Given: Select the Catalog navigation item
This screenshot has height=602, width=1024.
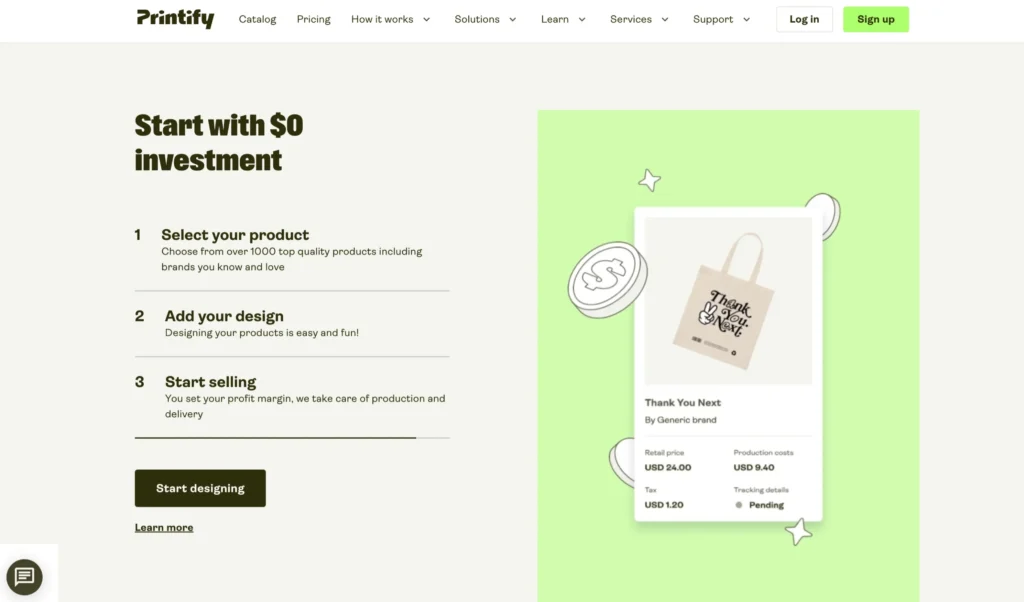Looking at the screenshot, I should [257, 18].
